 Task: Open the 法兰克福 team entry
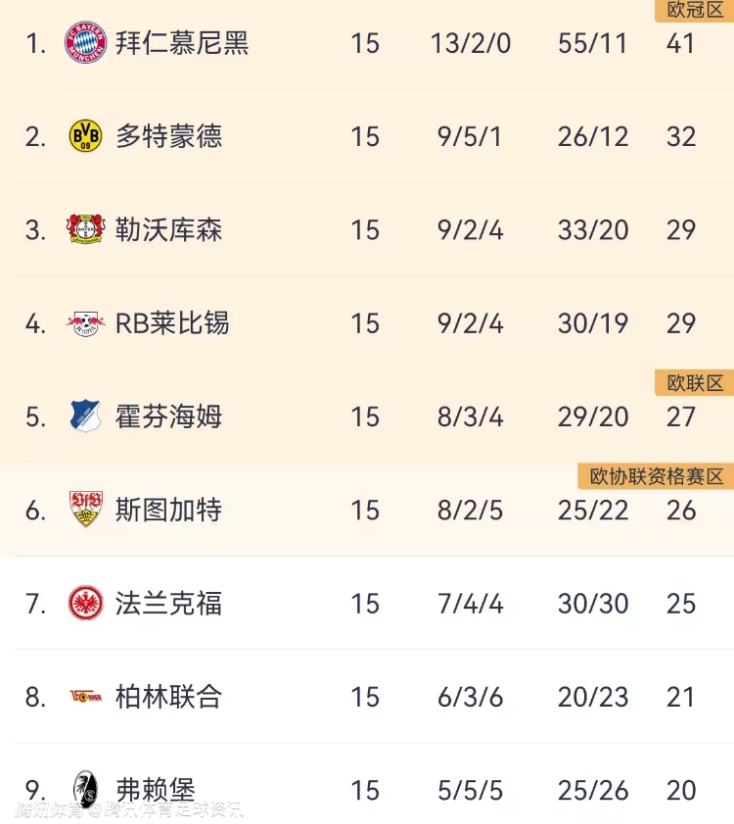click(169, 603)
